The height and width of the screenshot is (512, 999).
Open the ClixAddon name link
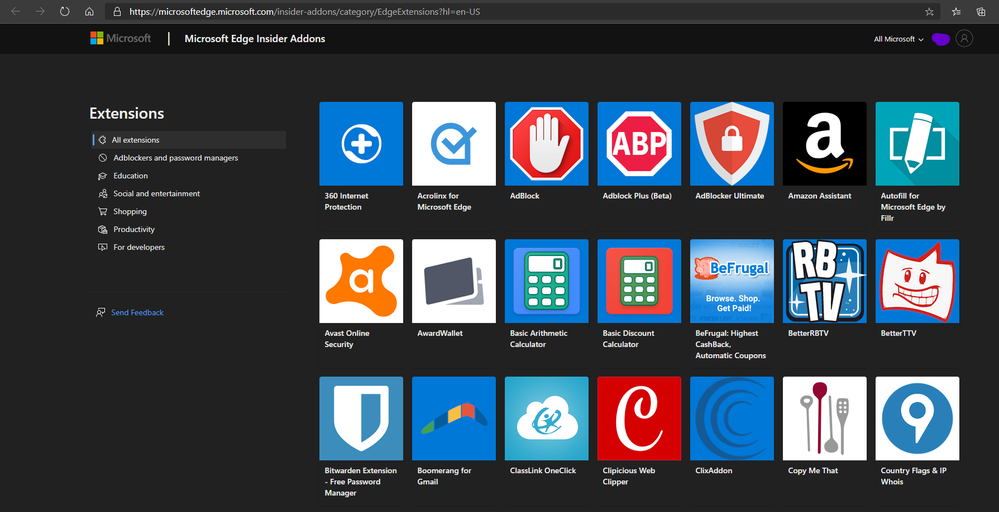(714, 471)
